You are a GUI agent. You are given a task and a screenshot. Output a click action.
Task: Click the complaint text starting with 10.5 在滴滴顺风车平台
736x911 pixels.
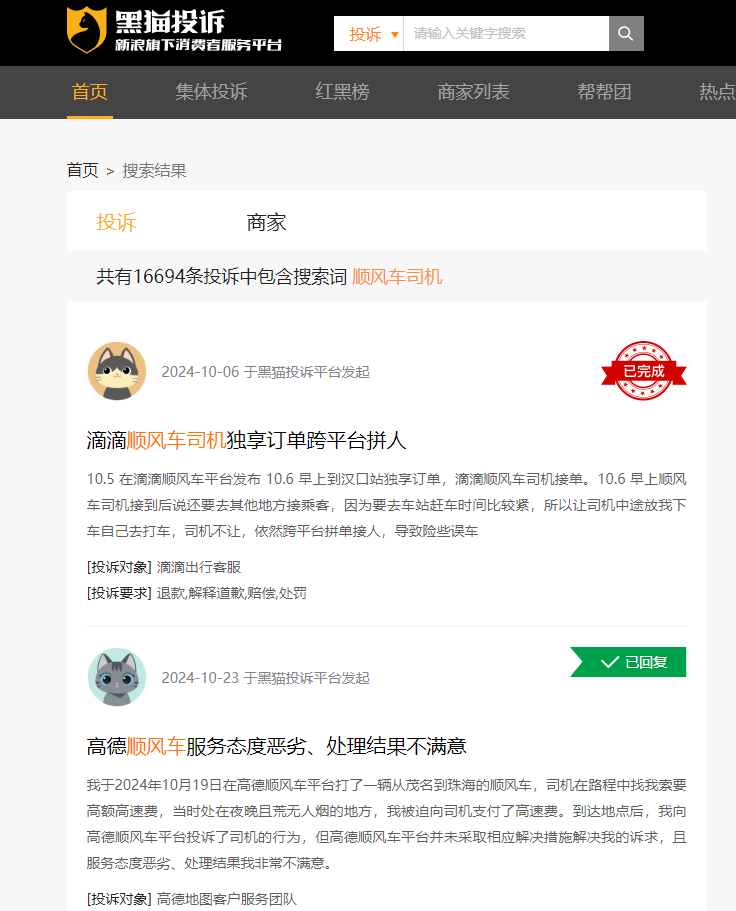(386, 504)
